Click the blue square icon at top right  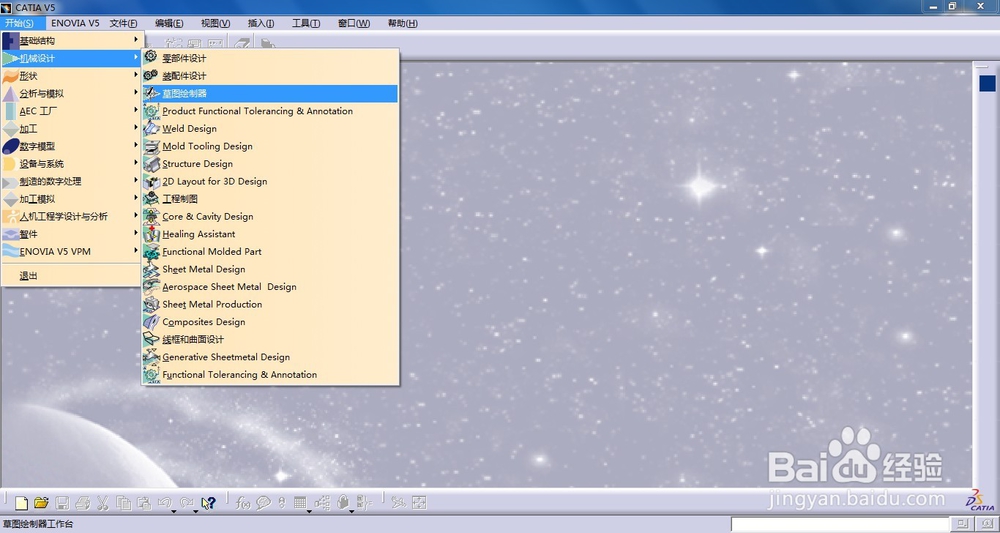click(987, 83)
